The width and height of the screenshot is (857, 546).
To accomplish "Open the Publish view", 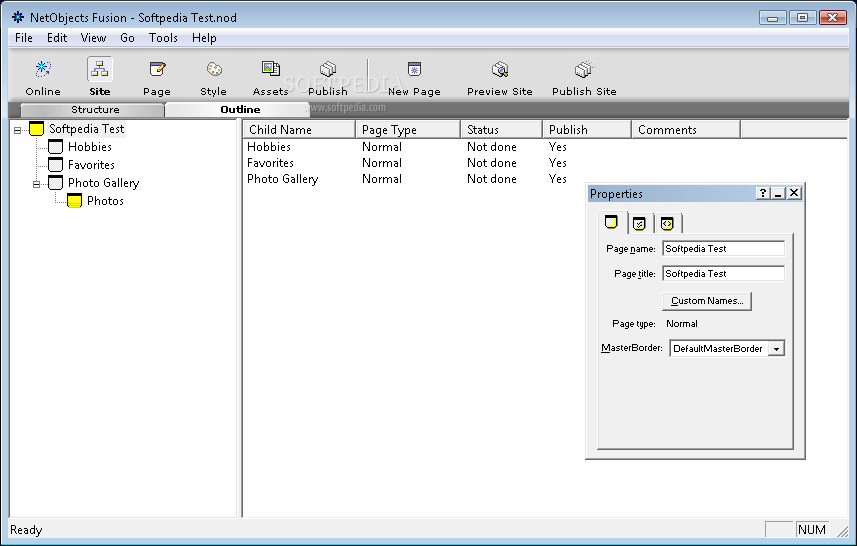I will click(x=328, y=78).
